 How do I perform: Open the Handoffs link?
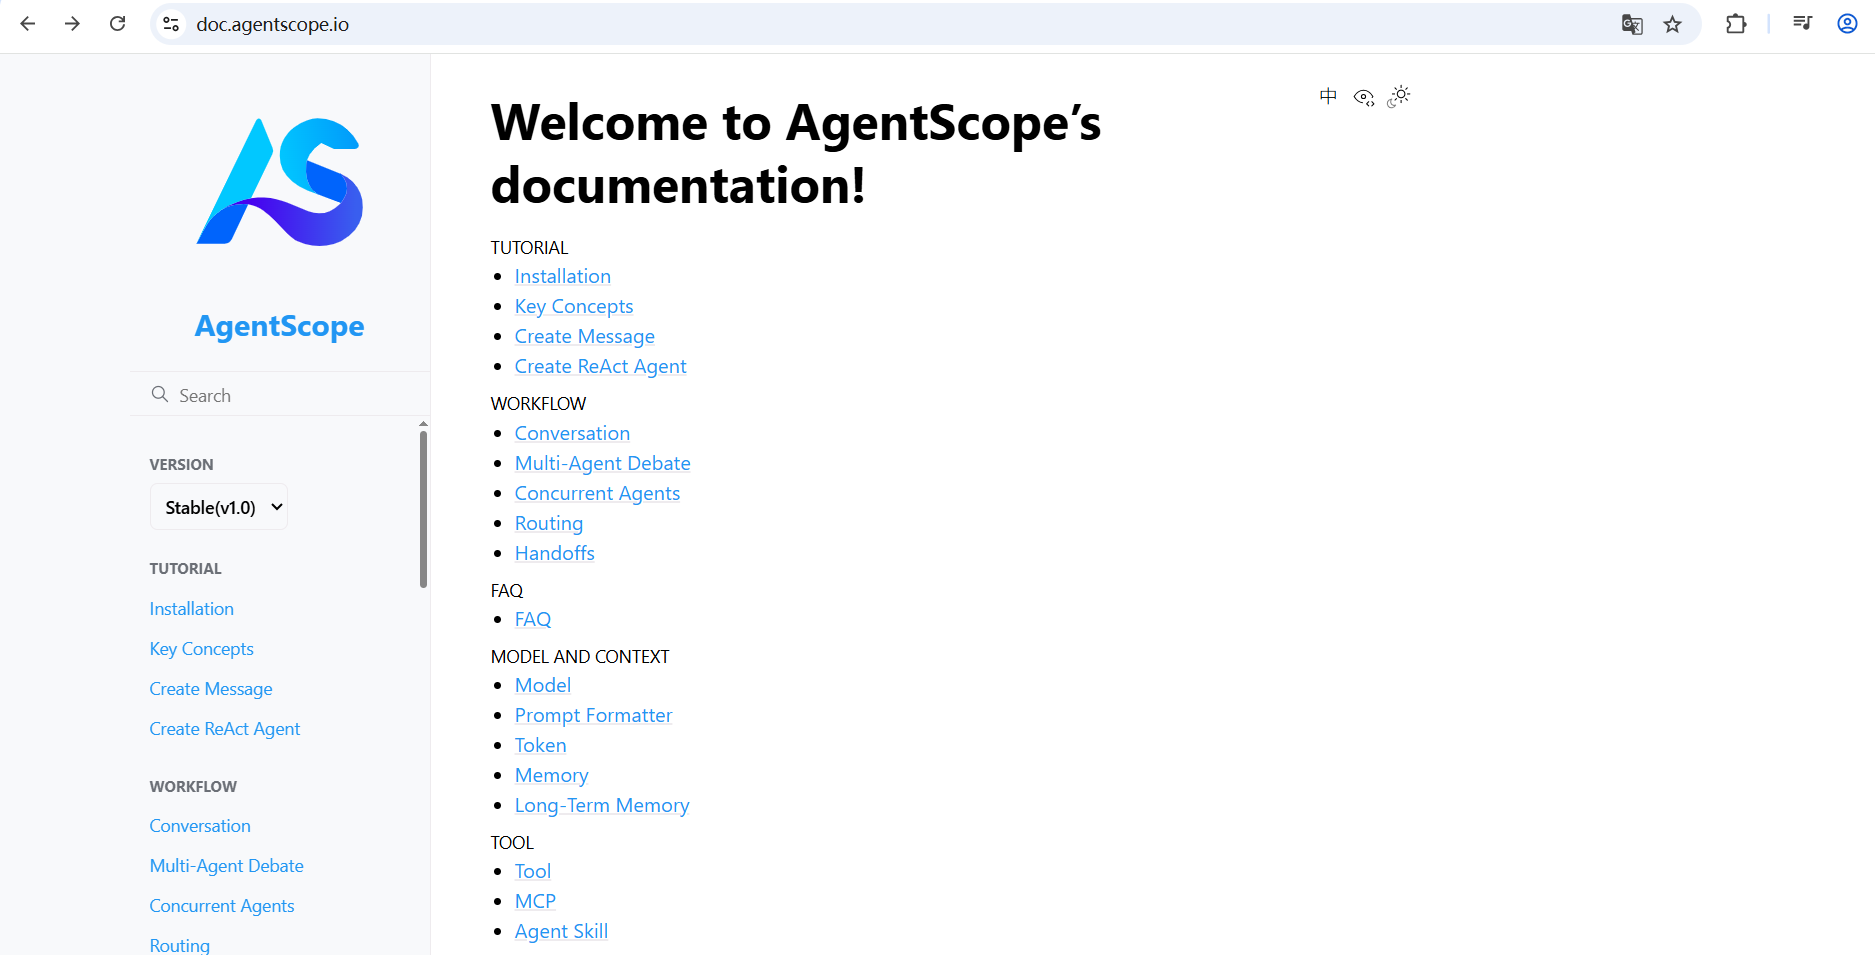(x=555, y=553)
